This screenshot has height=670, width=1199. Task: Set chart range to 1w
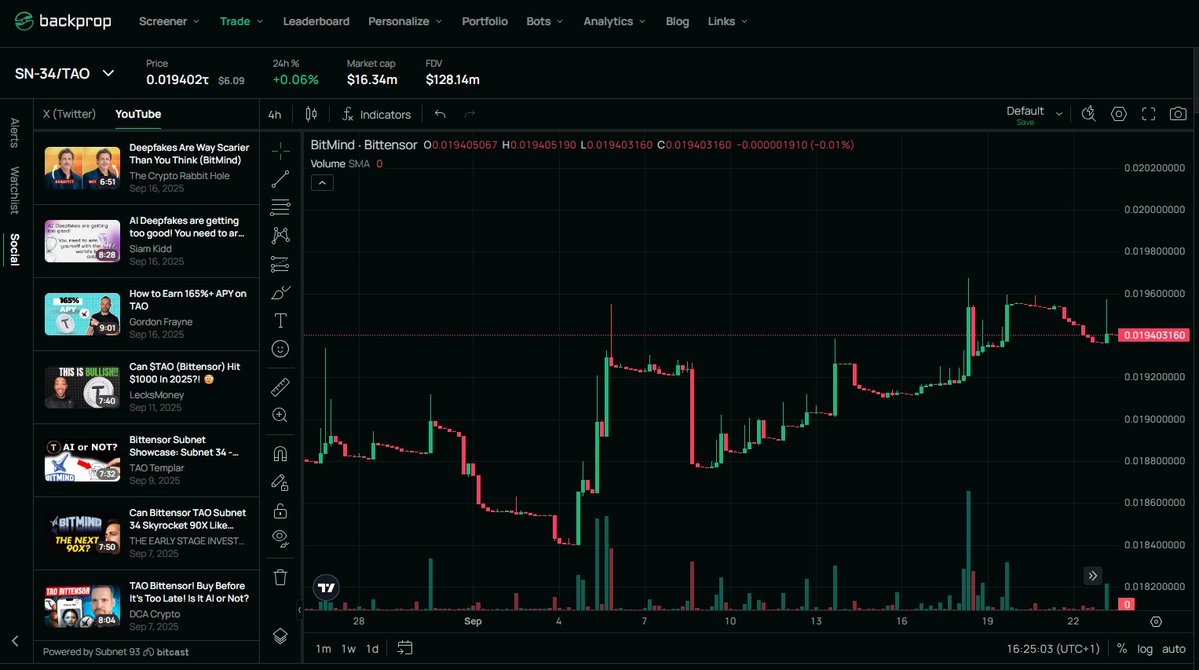coord(349,649)
